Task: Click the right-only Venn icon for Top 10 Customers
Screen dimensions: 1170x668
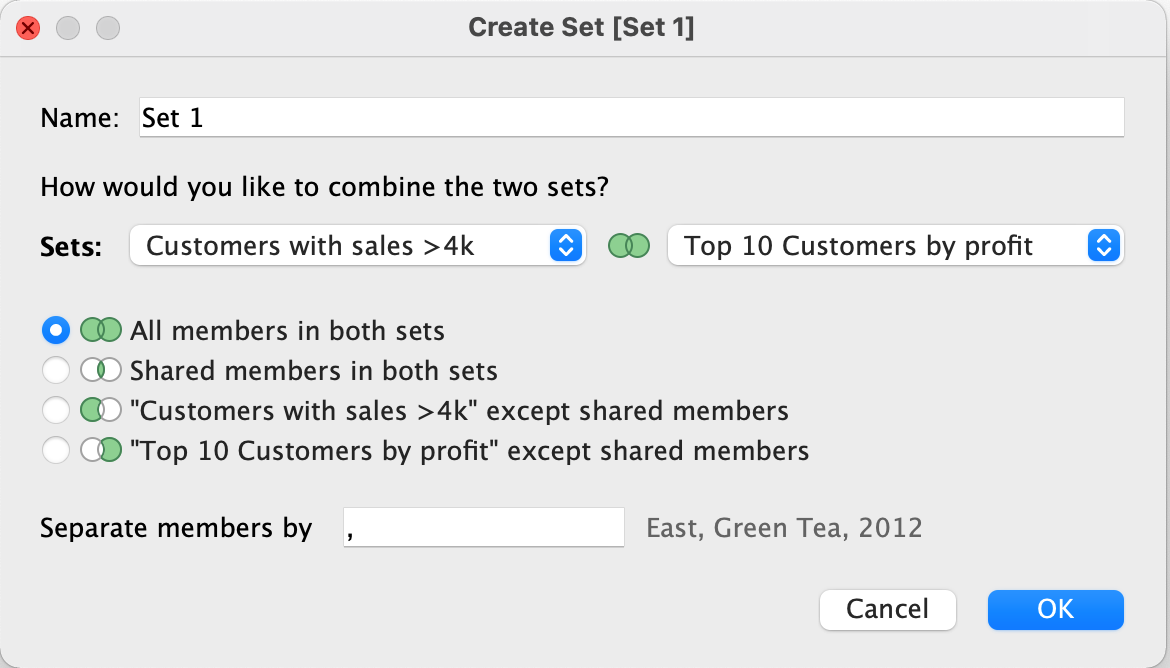Action: click(100, 451)
